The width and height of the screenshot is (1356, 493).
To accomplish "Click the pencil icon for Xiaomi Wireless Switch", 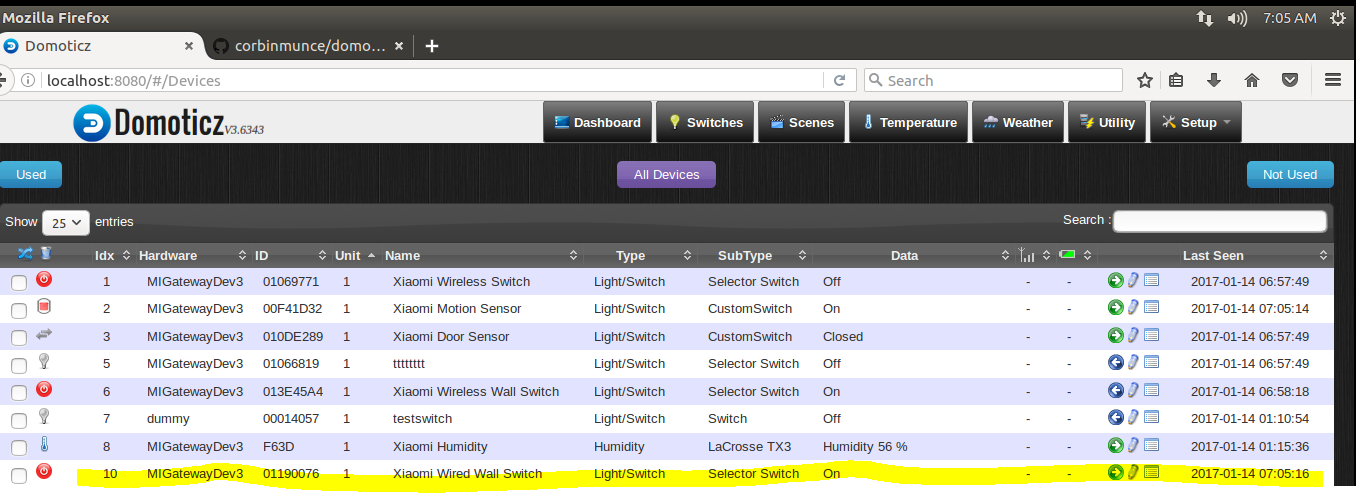I will pyautogui.click(x=1134, y=281).
